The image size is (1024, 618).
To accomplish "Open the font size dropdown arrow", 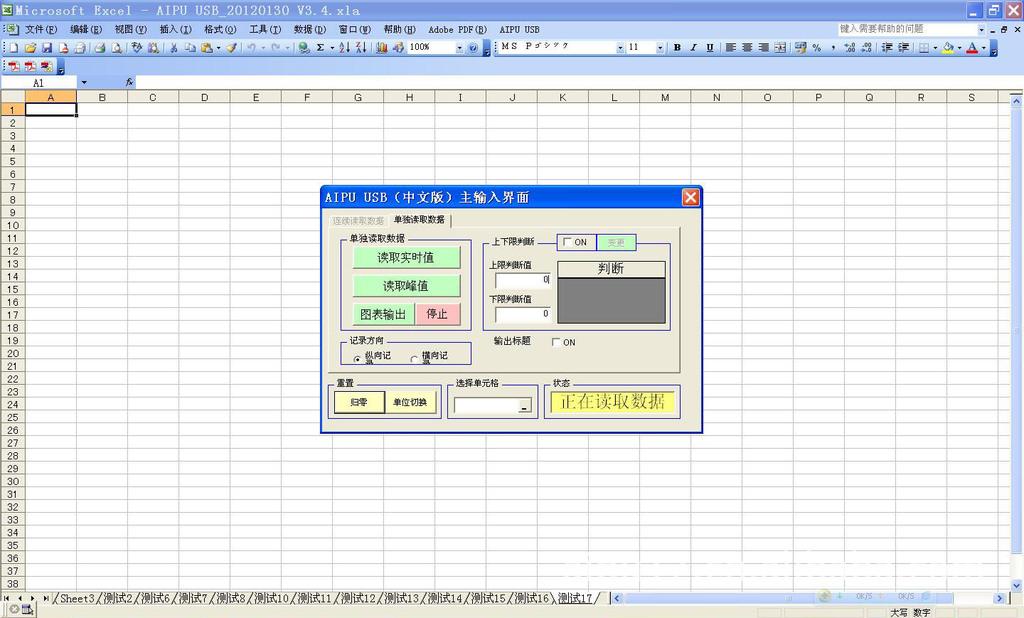I will tap(660, 48).
